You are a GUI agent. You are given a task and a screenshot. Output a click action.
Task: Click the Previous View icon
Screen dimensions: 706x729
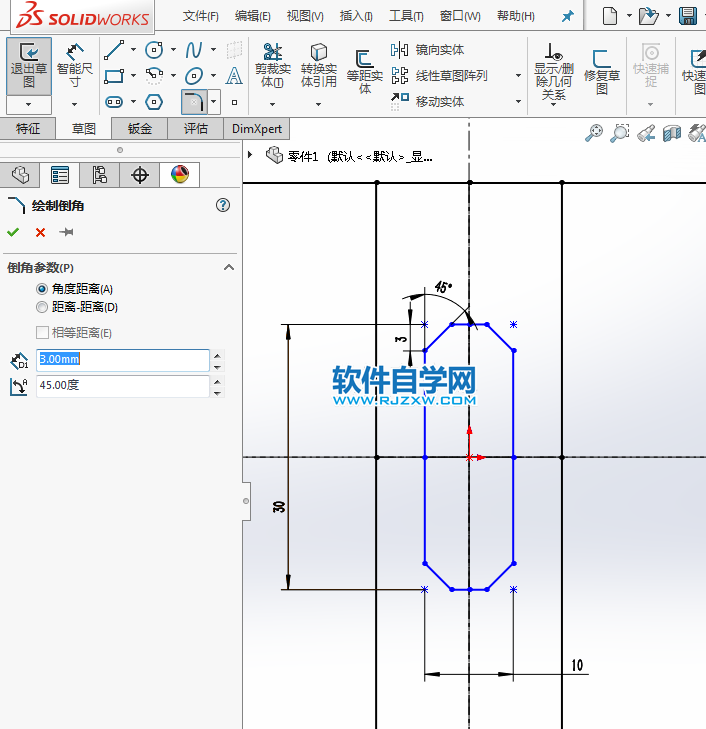(x=646, y=133)
